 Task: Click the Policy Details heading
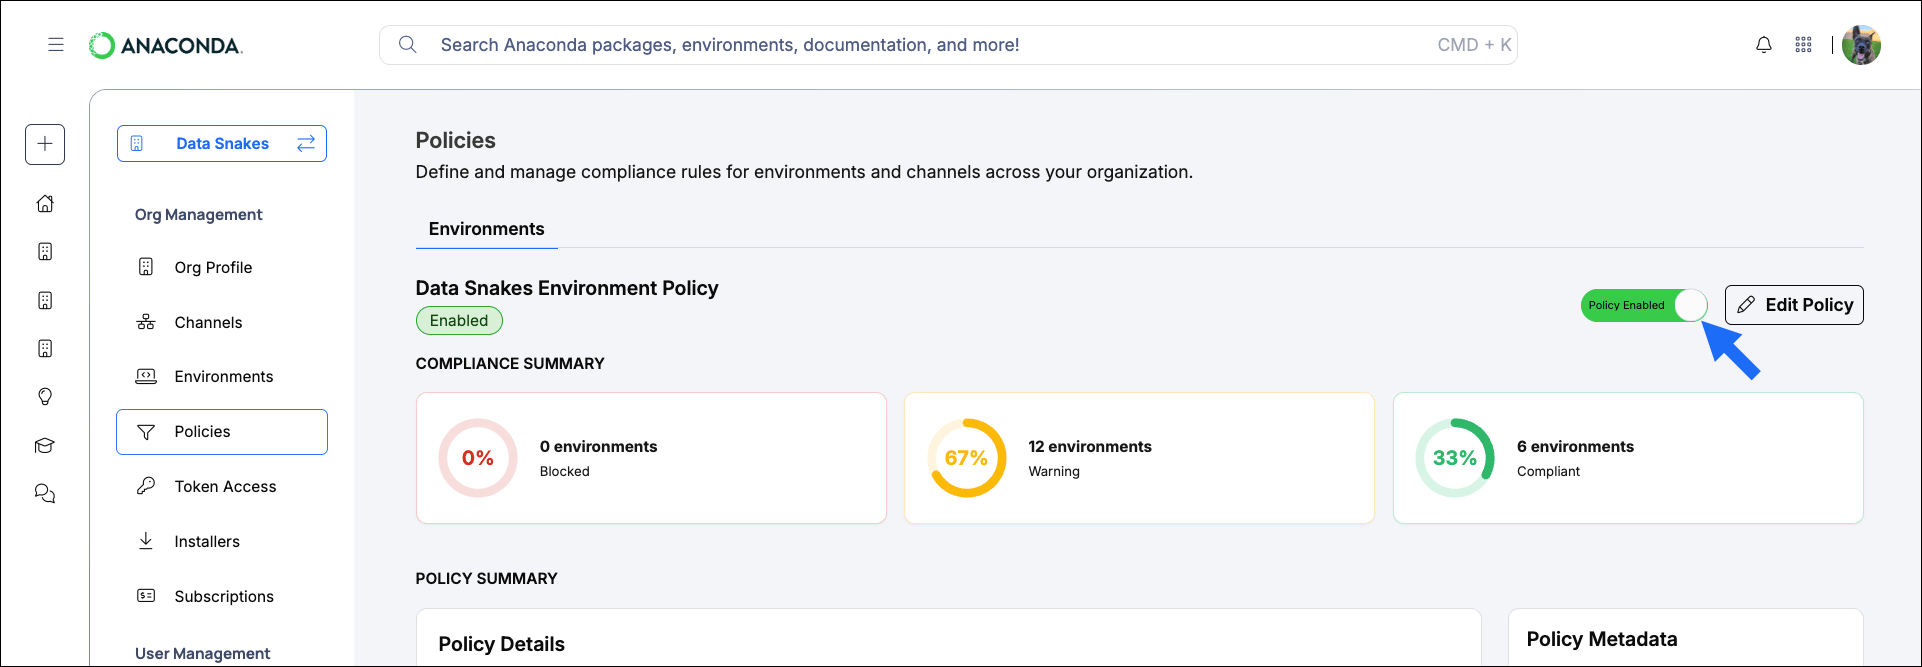click(x=502, y=644)
